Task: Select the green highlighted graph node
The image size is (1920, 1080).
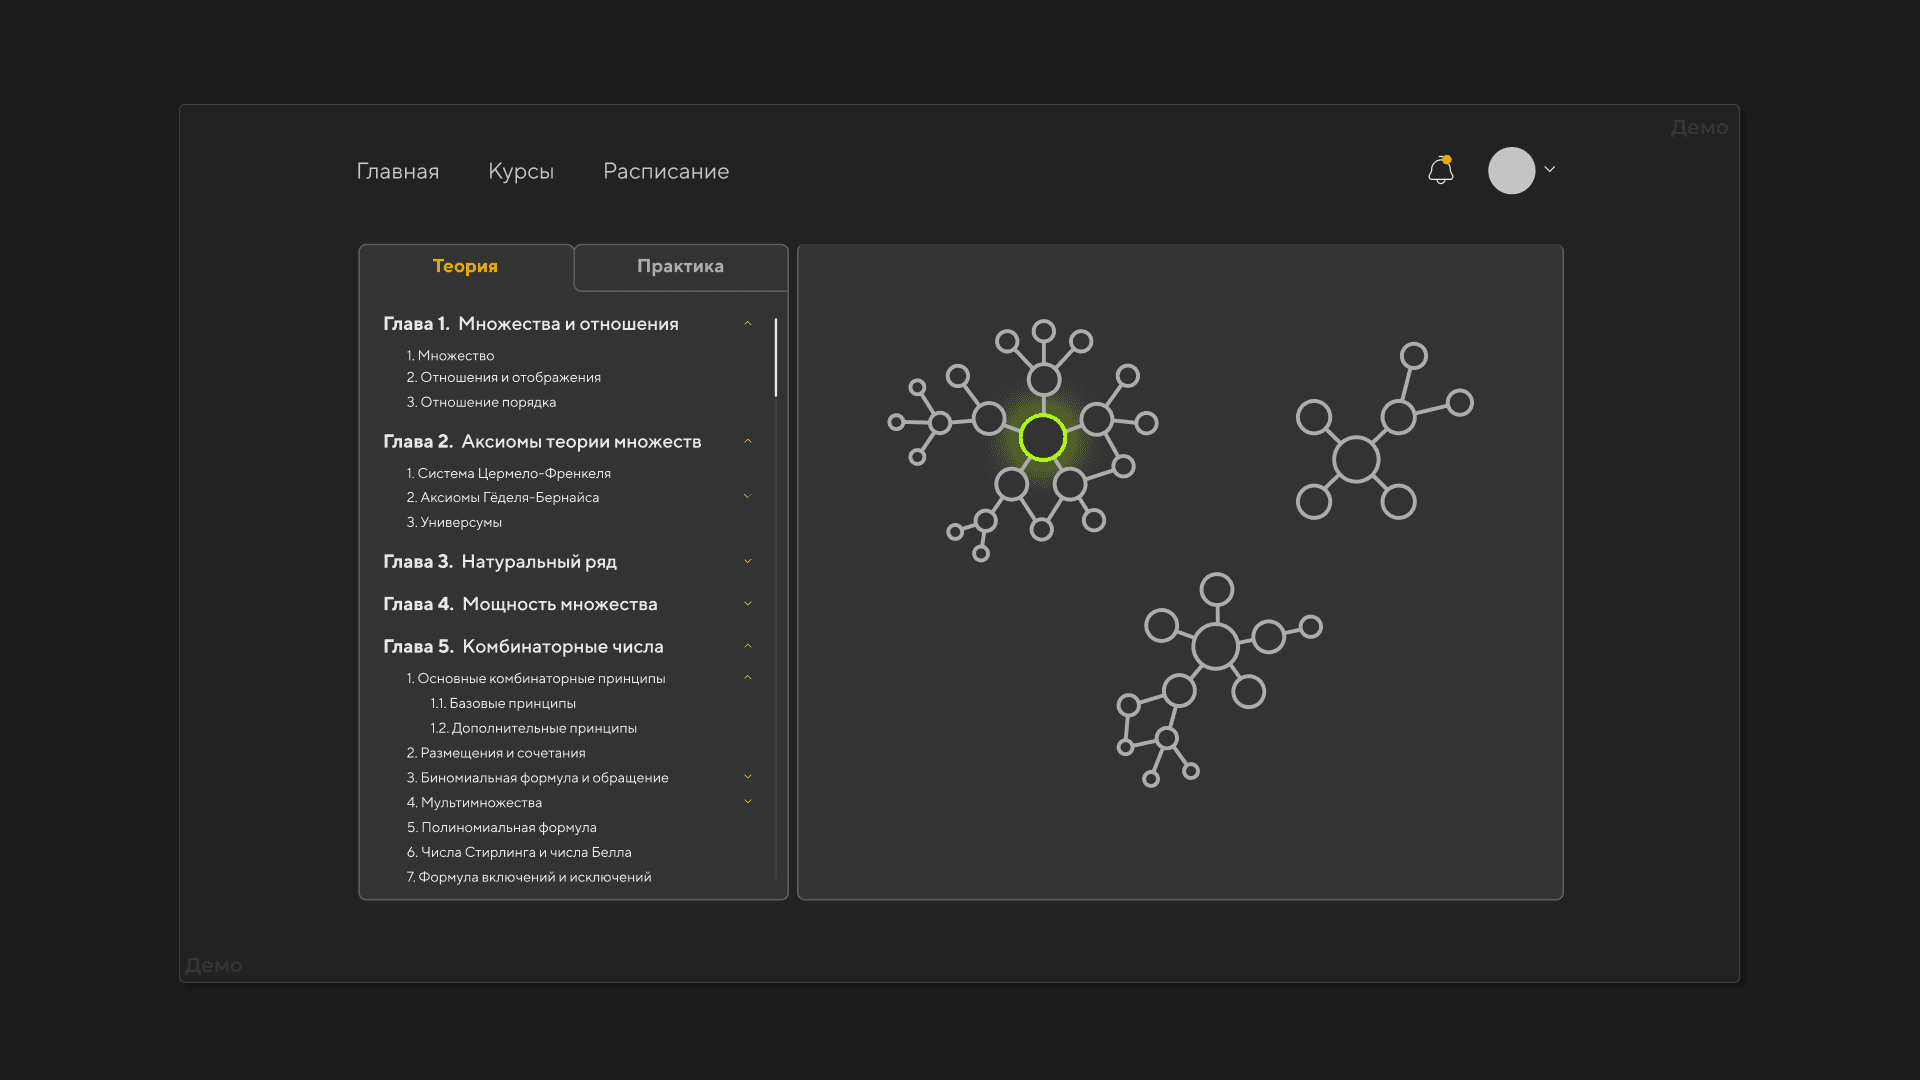Action: [1043, 438]
